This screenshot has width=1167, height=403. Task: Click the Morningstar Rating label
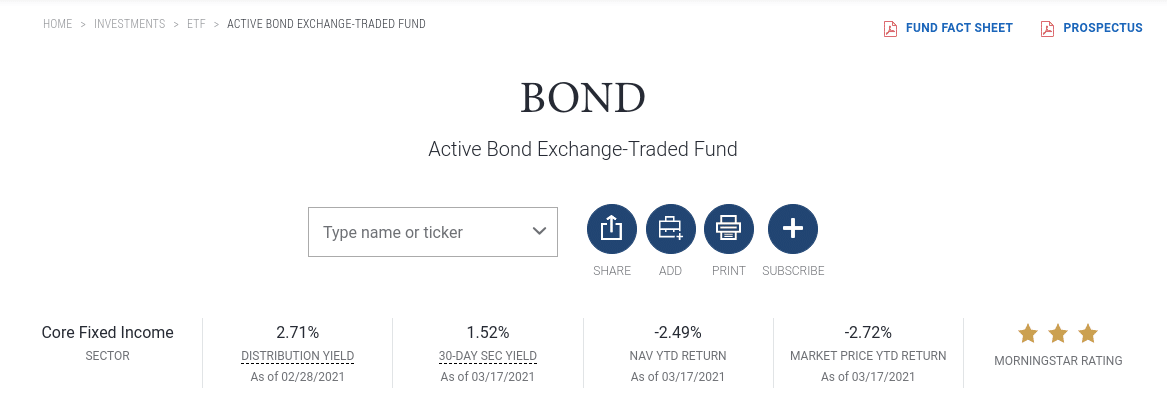coord(1058,361)
